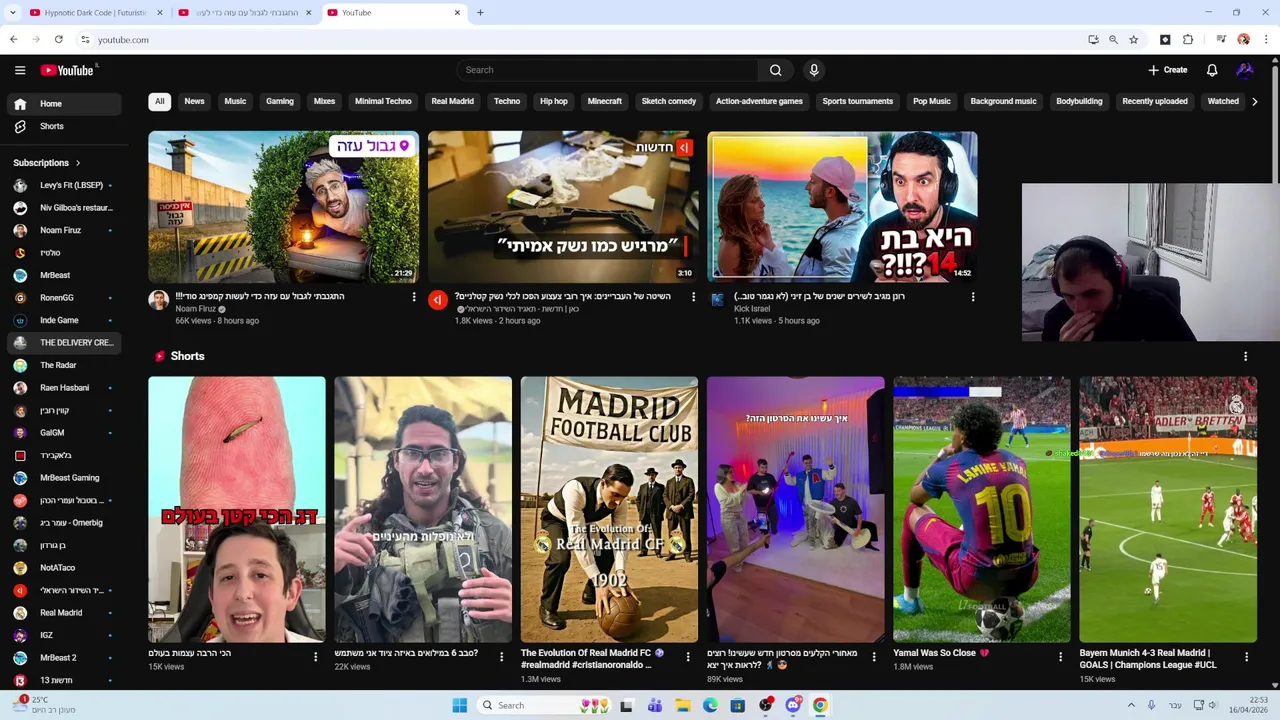Viewport: 1280px width, 720px height.
Task: Click the browser address bar
Action: [x=580, y=40]
